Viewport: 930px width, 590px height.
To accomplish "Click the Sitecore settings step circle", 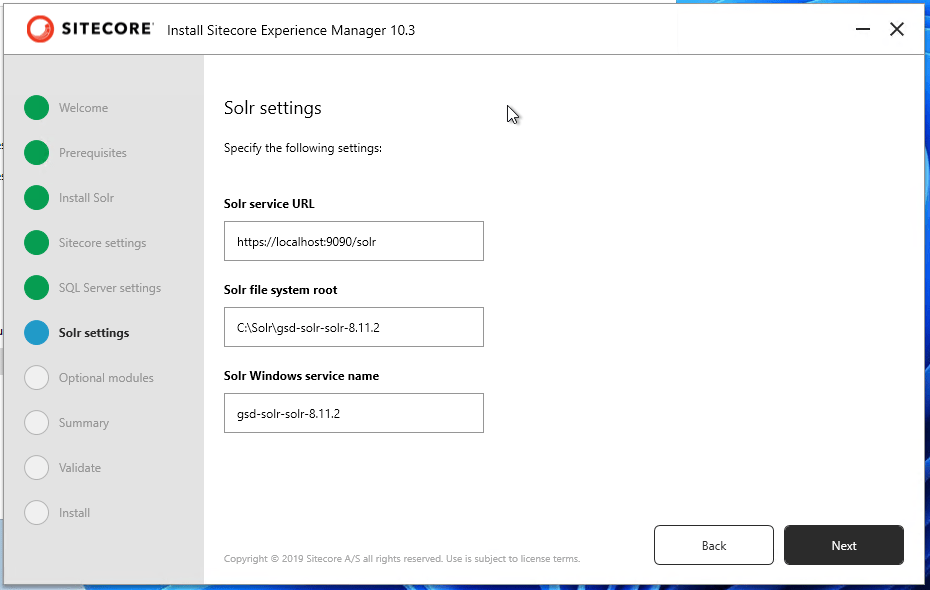I will (37, 243).
